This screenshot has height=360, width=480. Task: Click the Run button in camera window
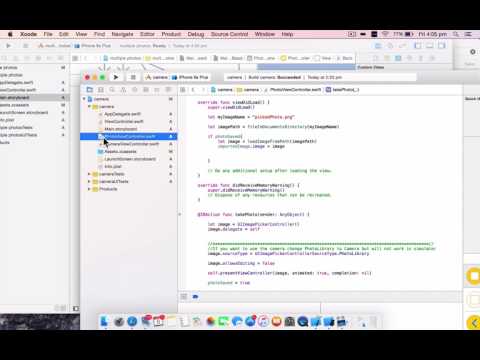point(116,77)
